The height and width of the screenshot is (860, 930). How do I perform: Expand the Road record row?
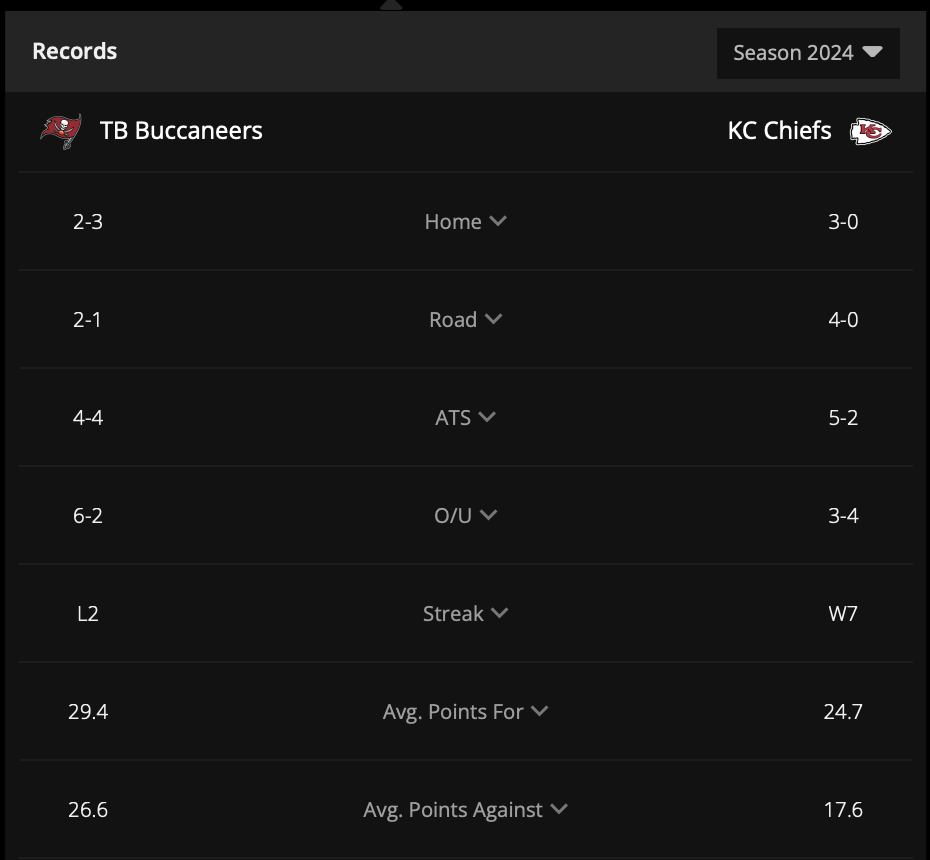point(466,320)
